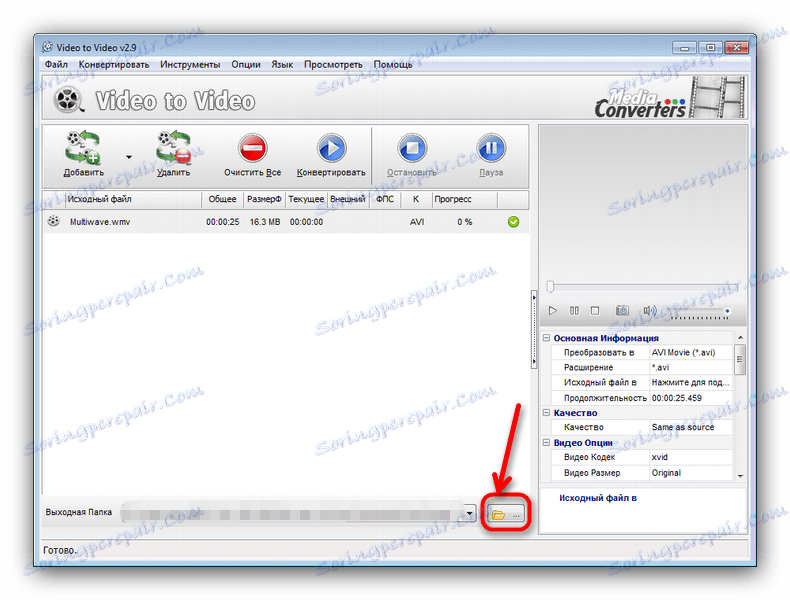Open the Помощь menu
This screenshot has height=600, width=790.
point(393,64)
